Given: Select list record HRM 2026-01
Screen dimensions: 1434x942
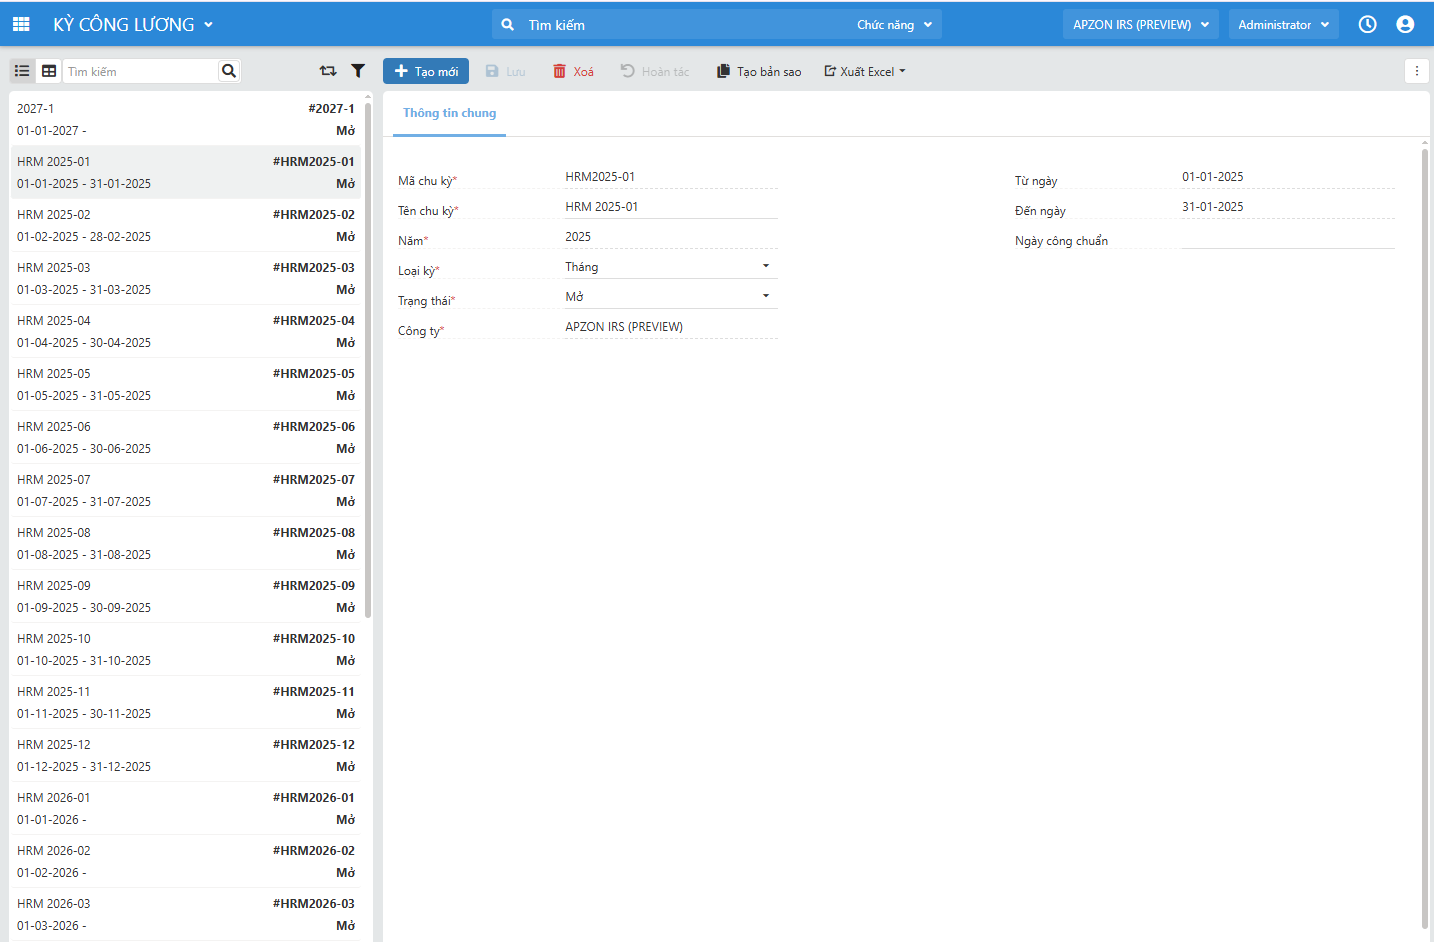Looking at the screenshot, I should 186,808.
